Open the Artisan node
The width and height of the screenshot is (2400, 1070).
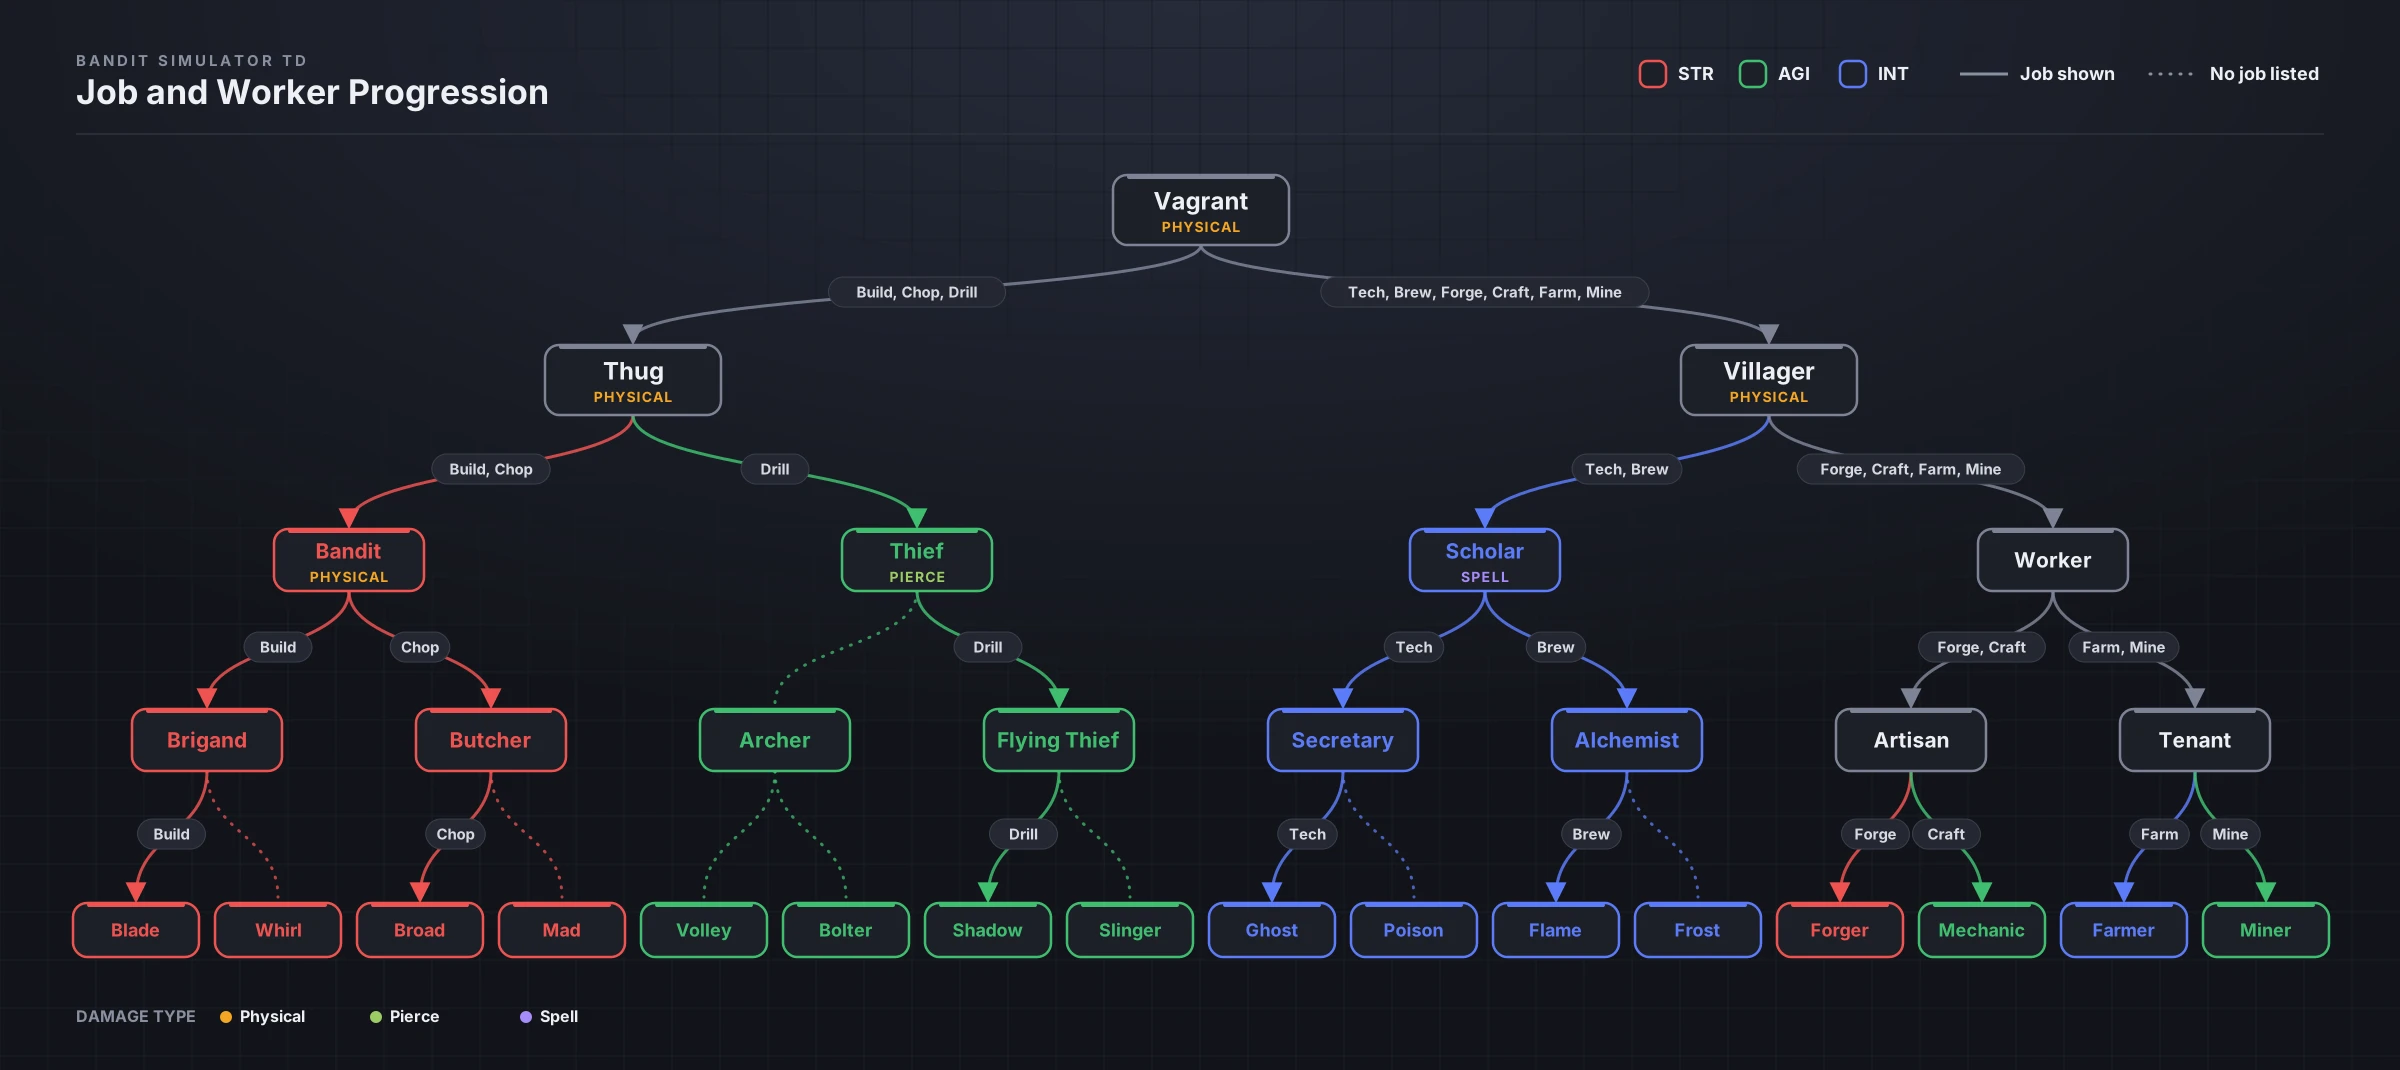coord(1911,740)
